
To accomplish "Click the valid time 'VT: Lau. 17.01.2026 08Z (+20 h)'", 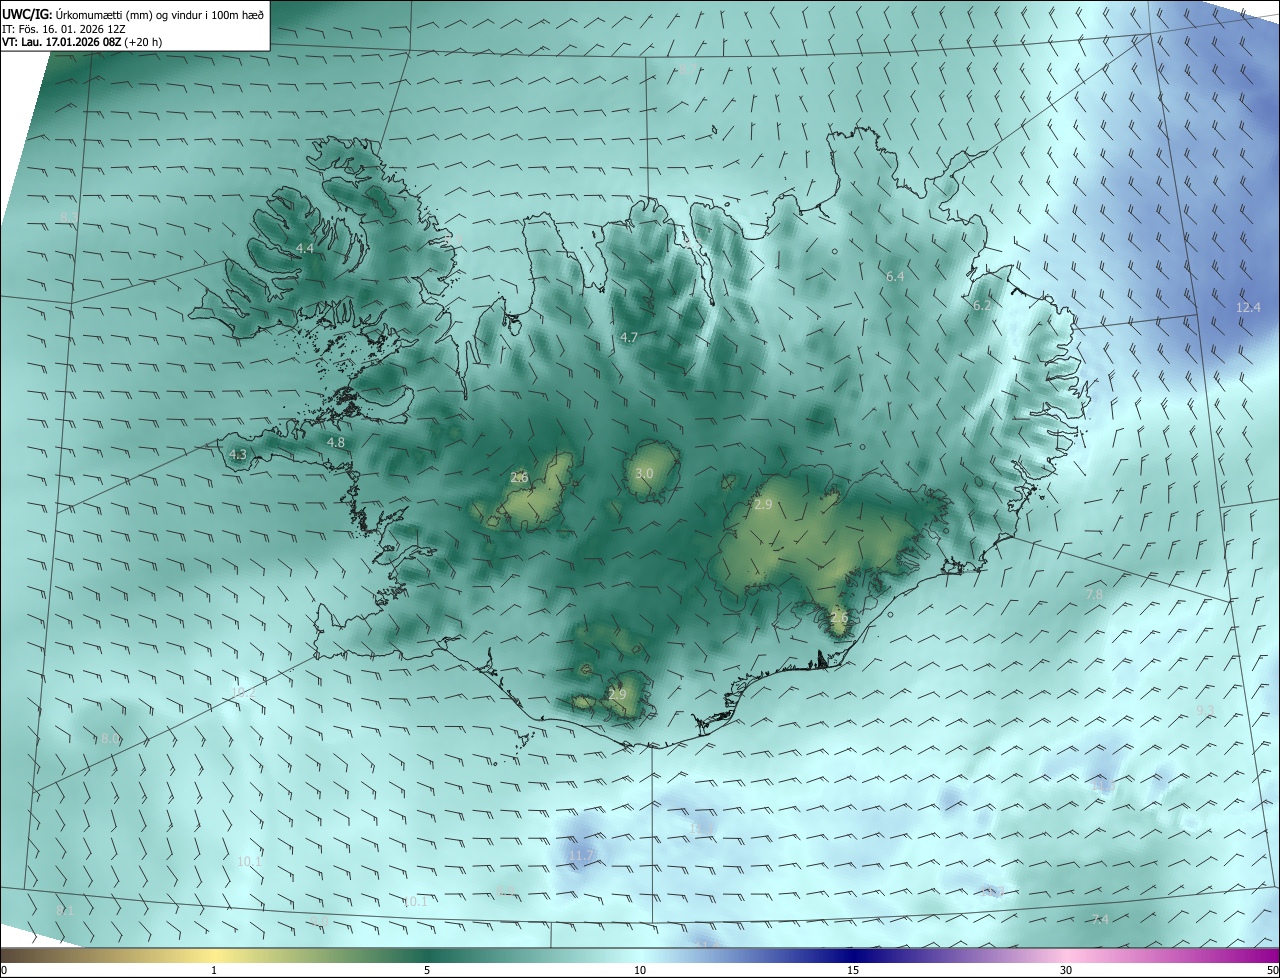I will coord(82,43).
